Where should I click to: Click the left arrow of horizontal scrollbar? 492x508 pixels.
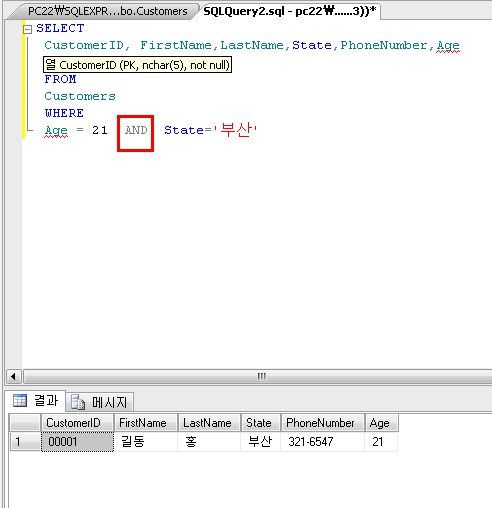(13, 377)
